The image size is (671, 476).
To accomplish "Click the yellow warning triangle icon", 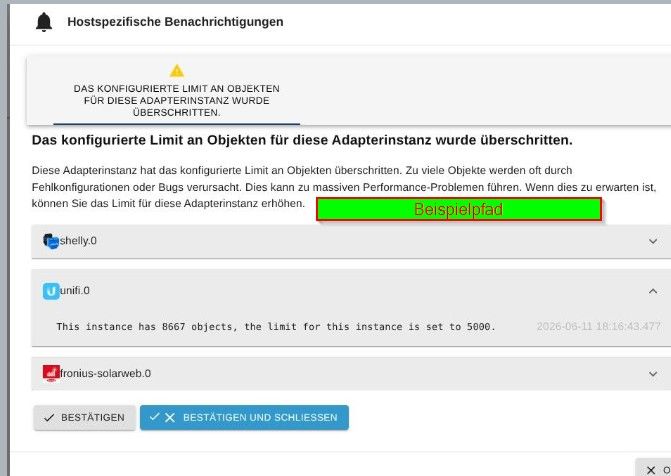I will 176,71.
